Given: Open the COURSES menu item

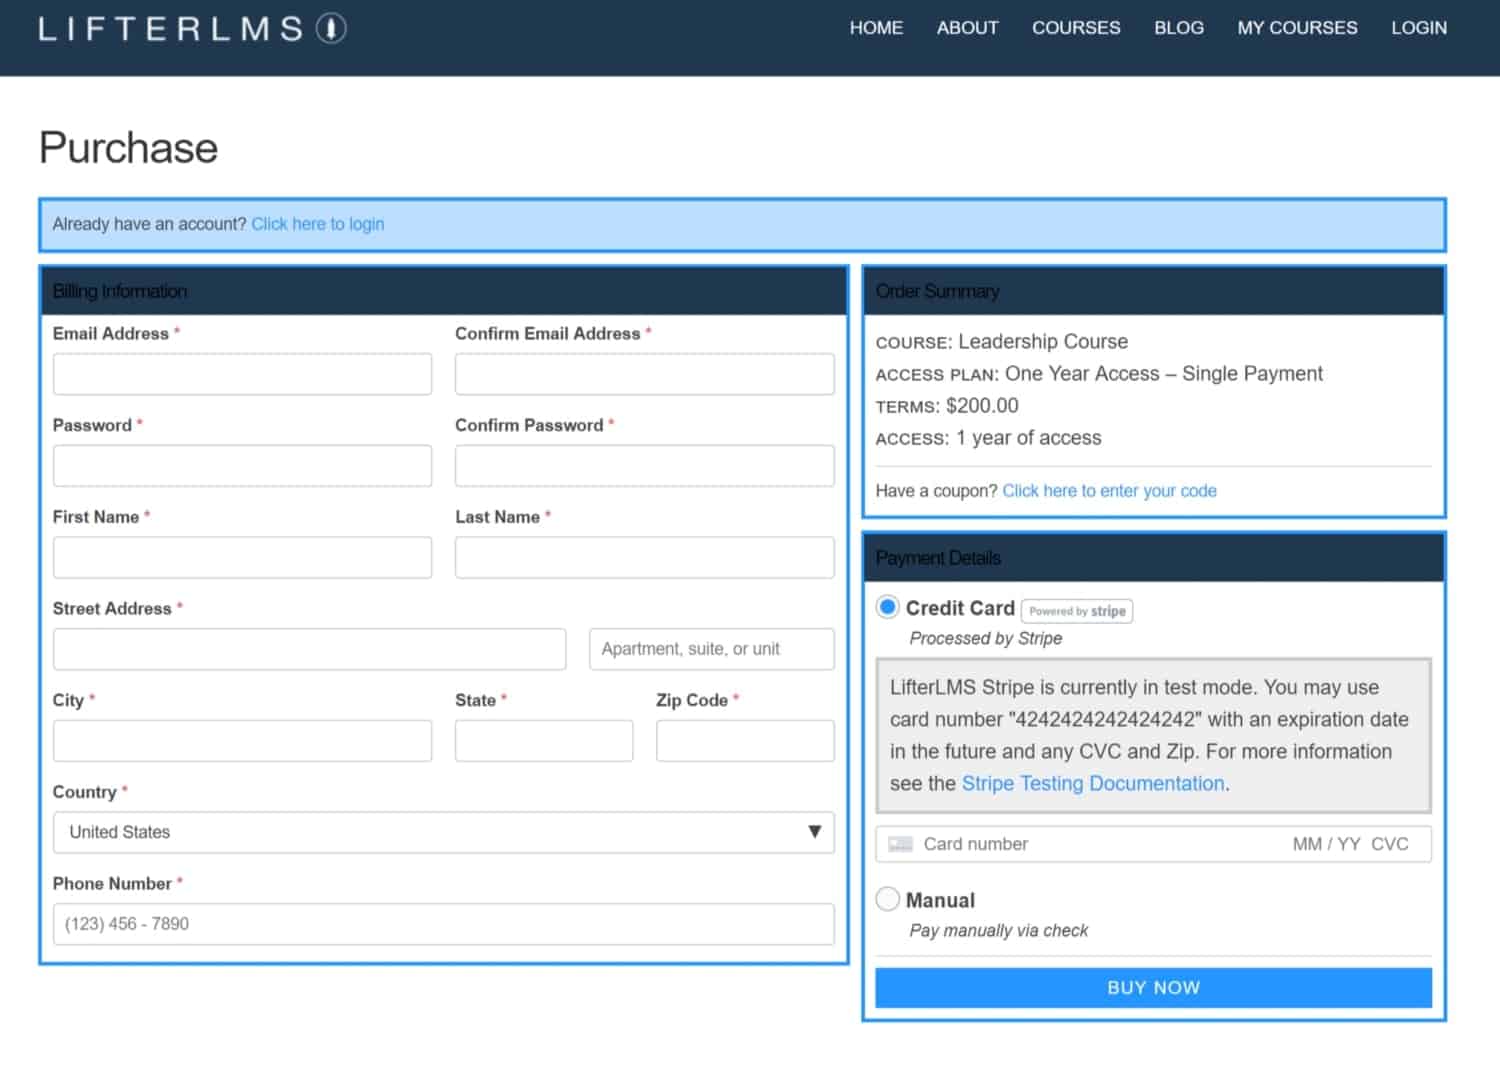Looking at the screenshot, I should 1076,28.
